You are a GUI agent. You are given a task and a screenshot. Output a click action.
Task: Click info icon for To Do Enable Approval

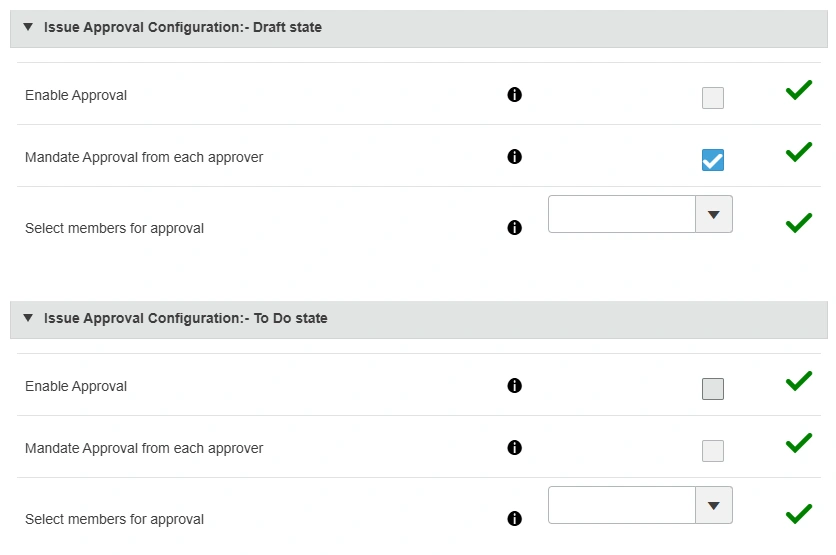click(515, 386)
